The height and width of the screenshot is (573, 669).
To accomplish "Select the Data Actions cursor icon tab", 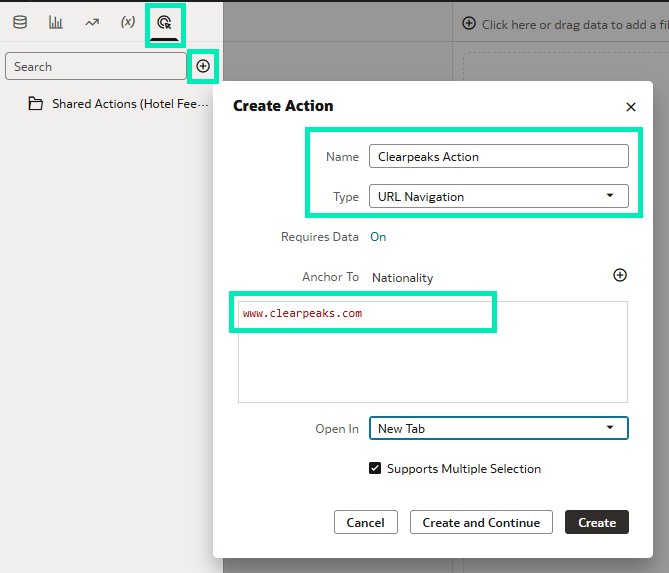I will (x=164, y=23).
